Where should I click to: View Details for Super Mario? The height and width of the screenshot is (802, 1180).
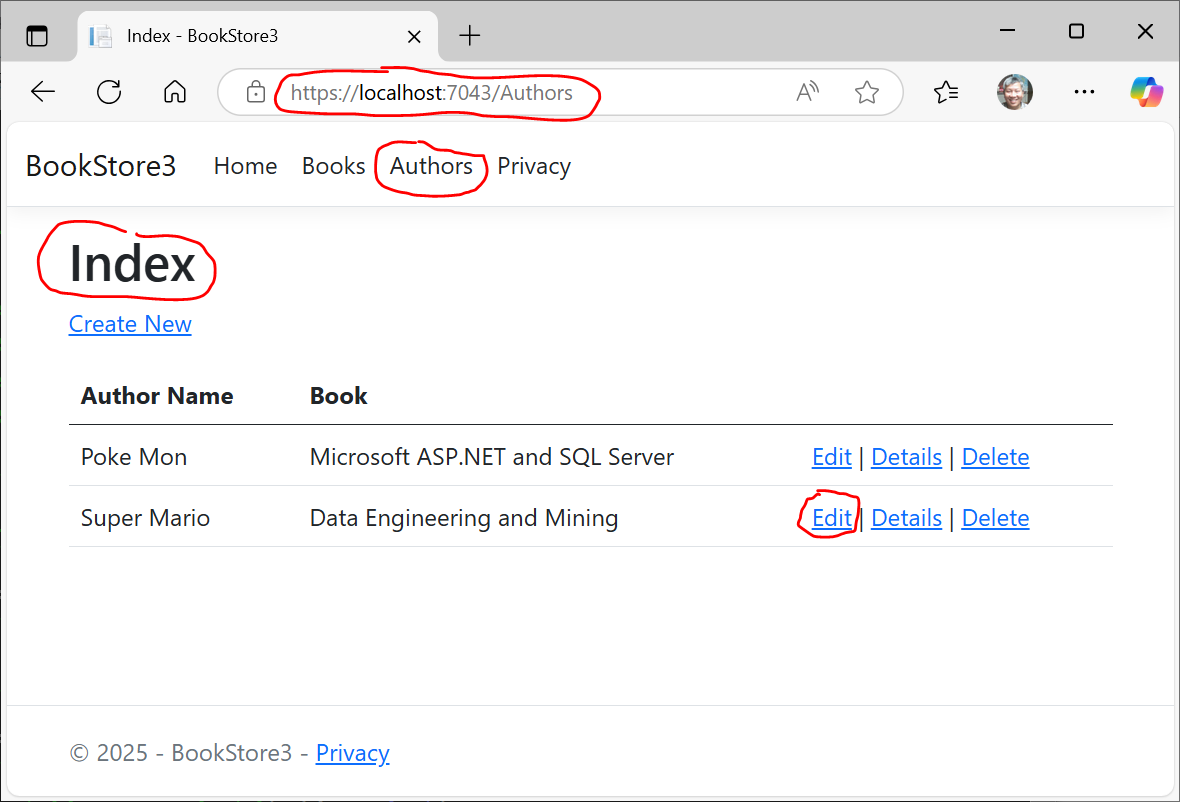(x=906, y=518)
